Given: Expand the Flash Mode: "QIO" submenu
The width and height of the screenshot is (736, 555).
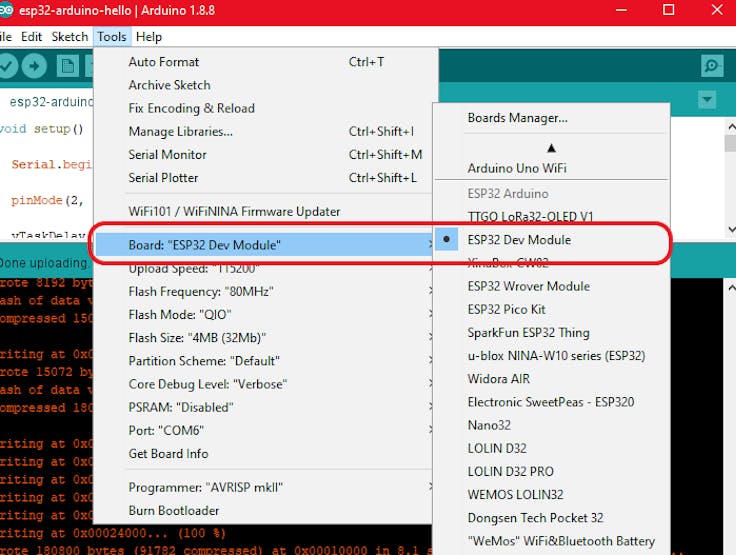Looking at the screenshot, I should (265, 315).
